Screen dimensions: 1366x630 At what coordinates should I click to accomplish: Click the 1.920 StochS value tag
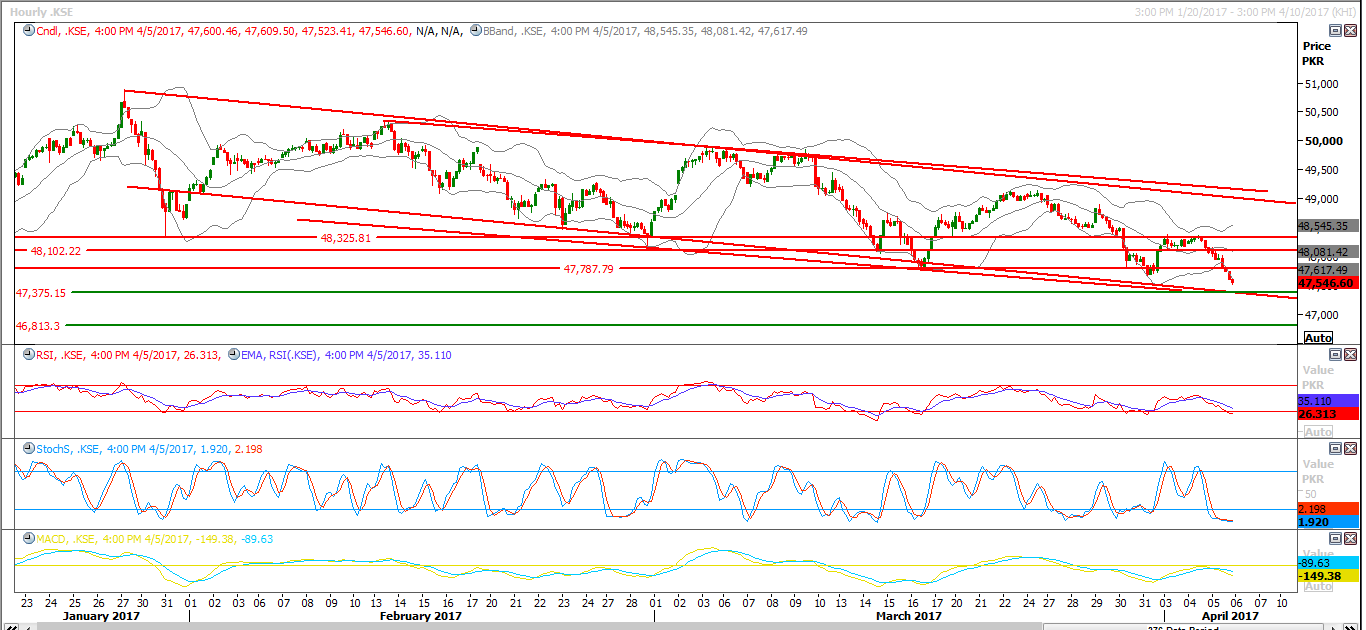point(1327,522)
